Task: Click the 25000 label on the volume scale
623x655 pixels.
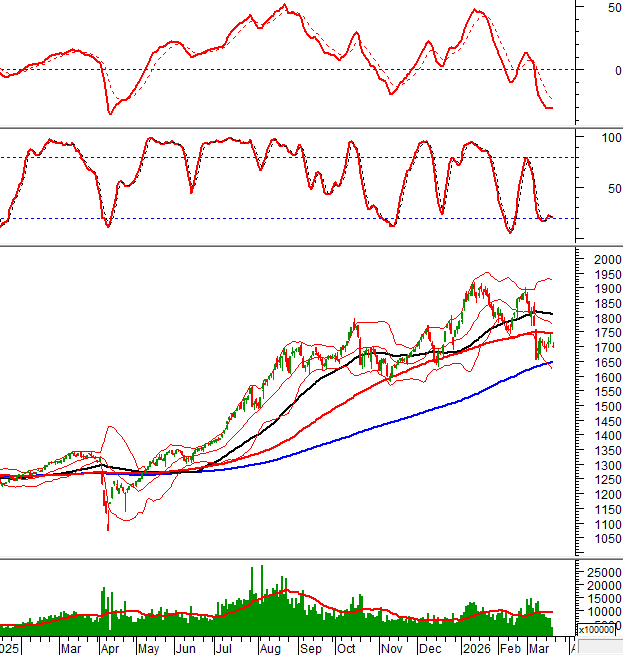Action: 604,571
